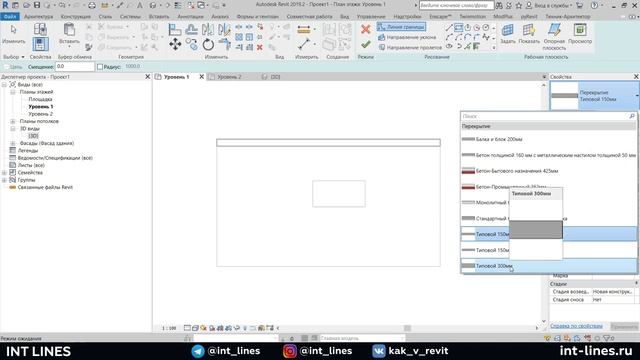
Task: Click the Paste (Вставить) clipboard icon
Action: (69, 29)
